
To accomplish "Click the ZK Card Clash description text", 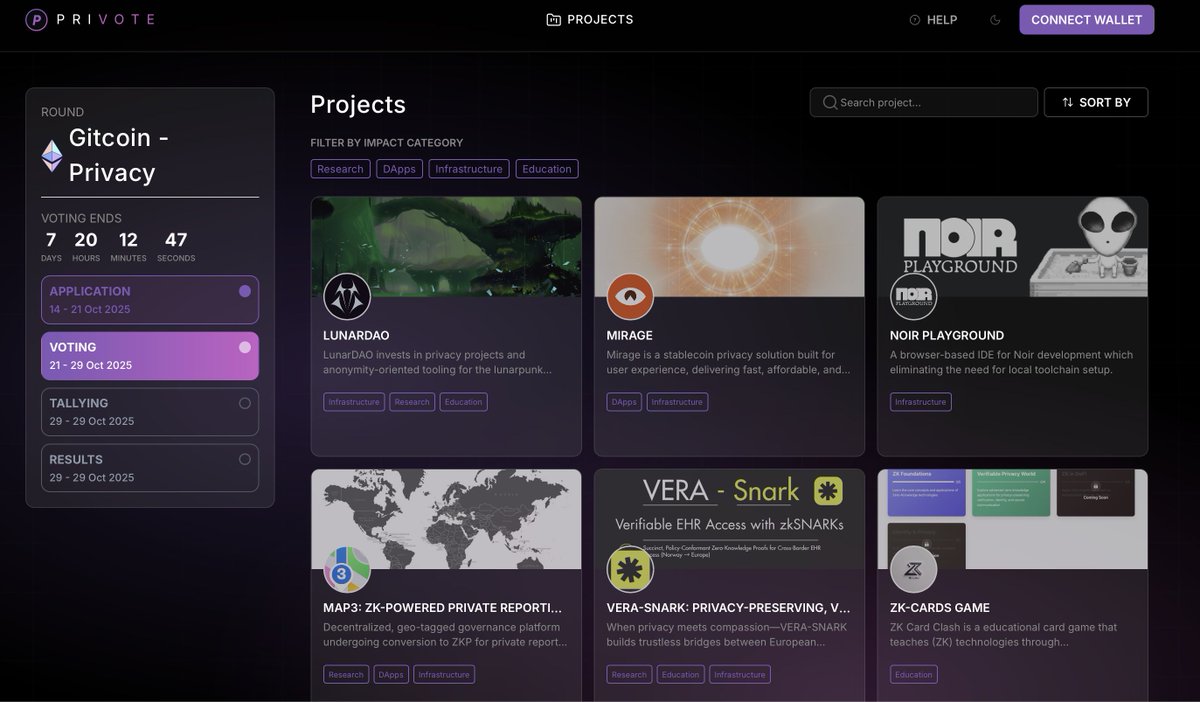I will (x=1003, y=634).
